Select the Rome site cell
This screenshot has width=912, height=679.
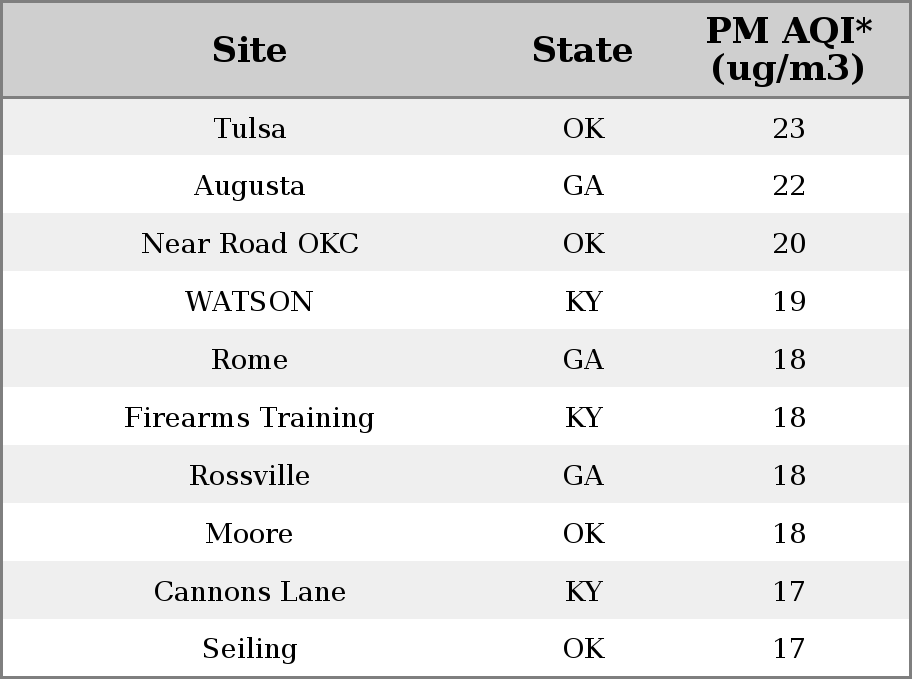pyautogui.click(x=250, y=360)
